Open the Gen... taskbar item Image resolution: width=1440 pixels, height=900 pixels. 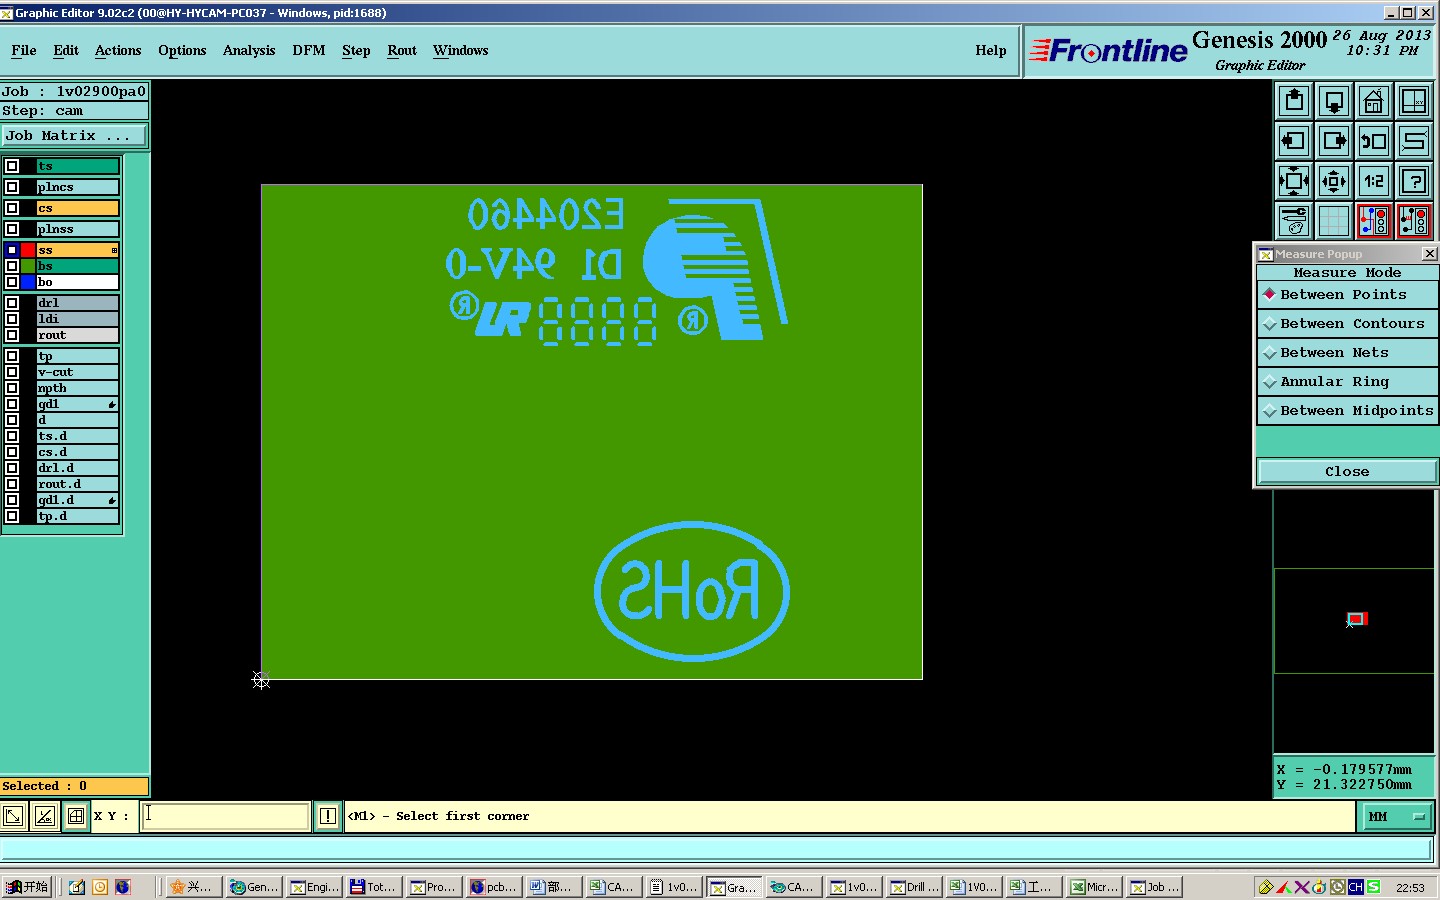point(253,887)
